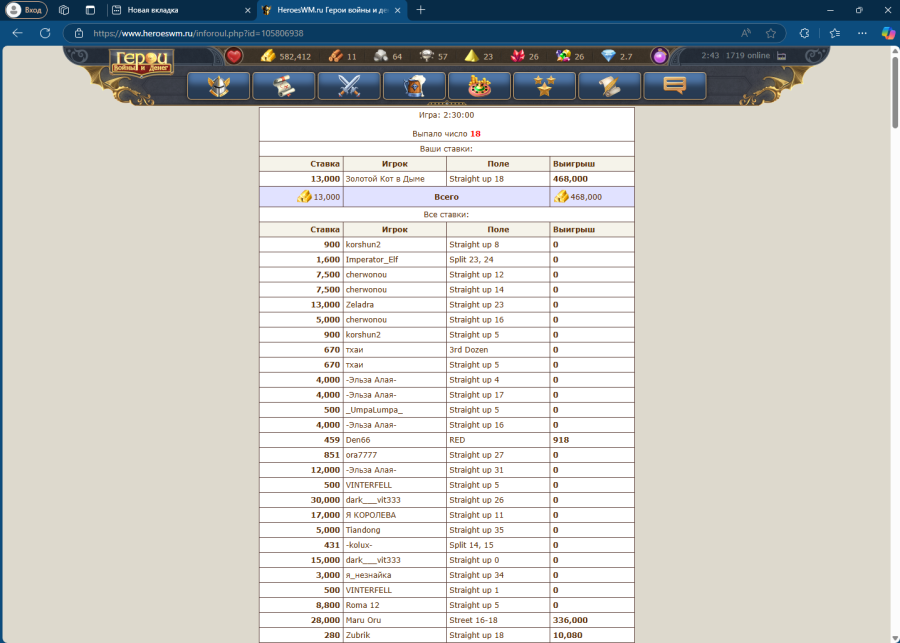900x643 pixels.
Task: Open player Tiandong profile link
Action: 363,530
